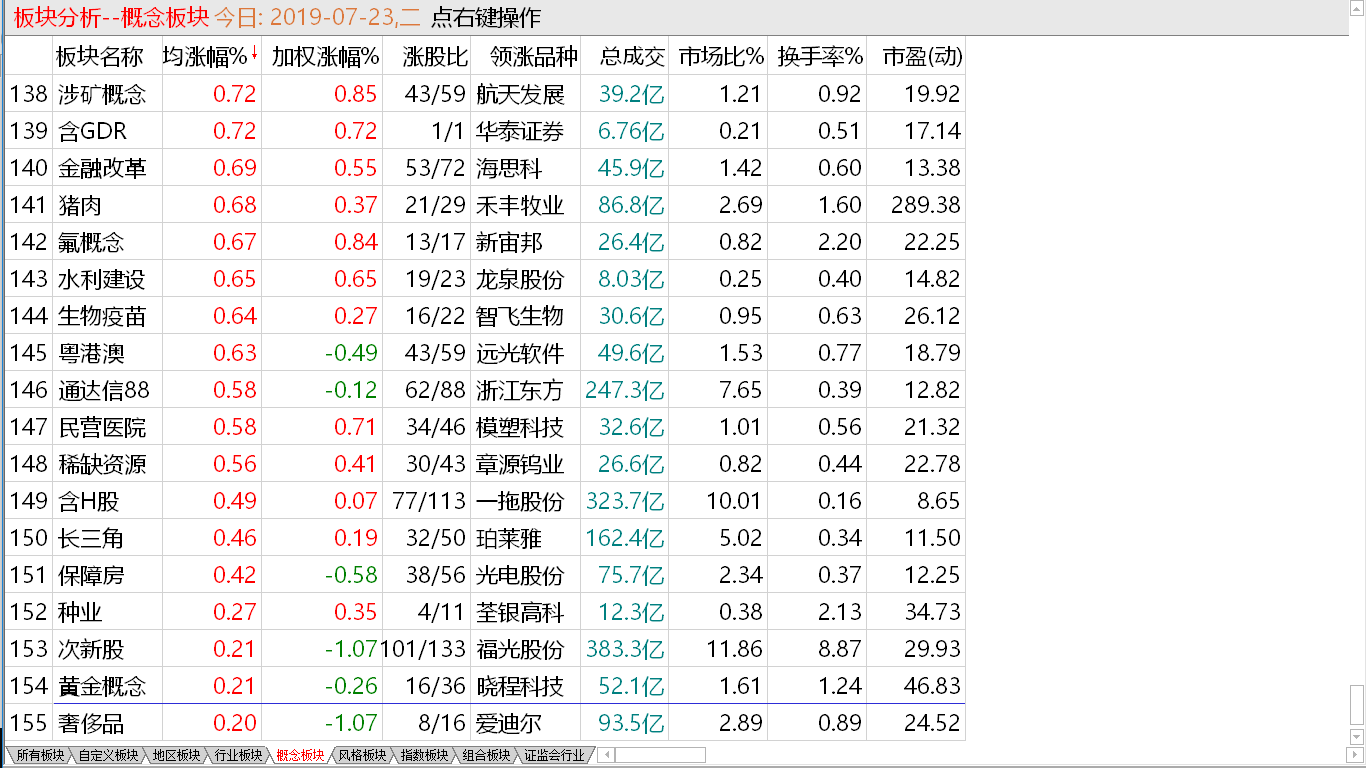The image size is (1366, 768).
Task: Open the 所有板块 tab
Action: click(39, 755)
